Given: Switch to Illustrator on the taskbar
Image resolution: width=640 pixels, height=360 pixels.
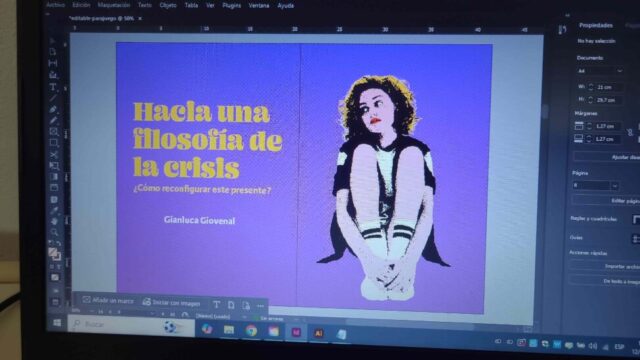Looking at the screenshot, I should pyautogui.click(x=319, y=333).
